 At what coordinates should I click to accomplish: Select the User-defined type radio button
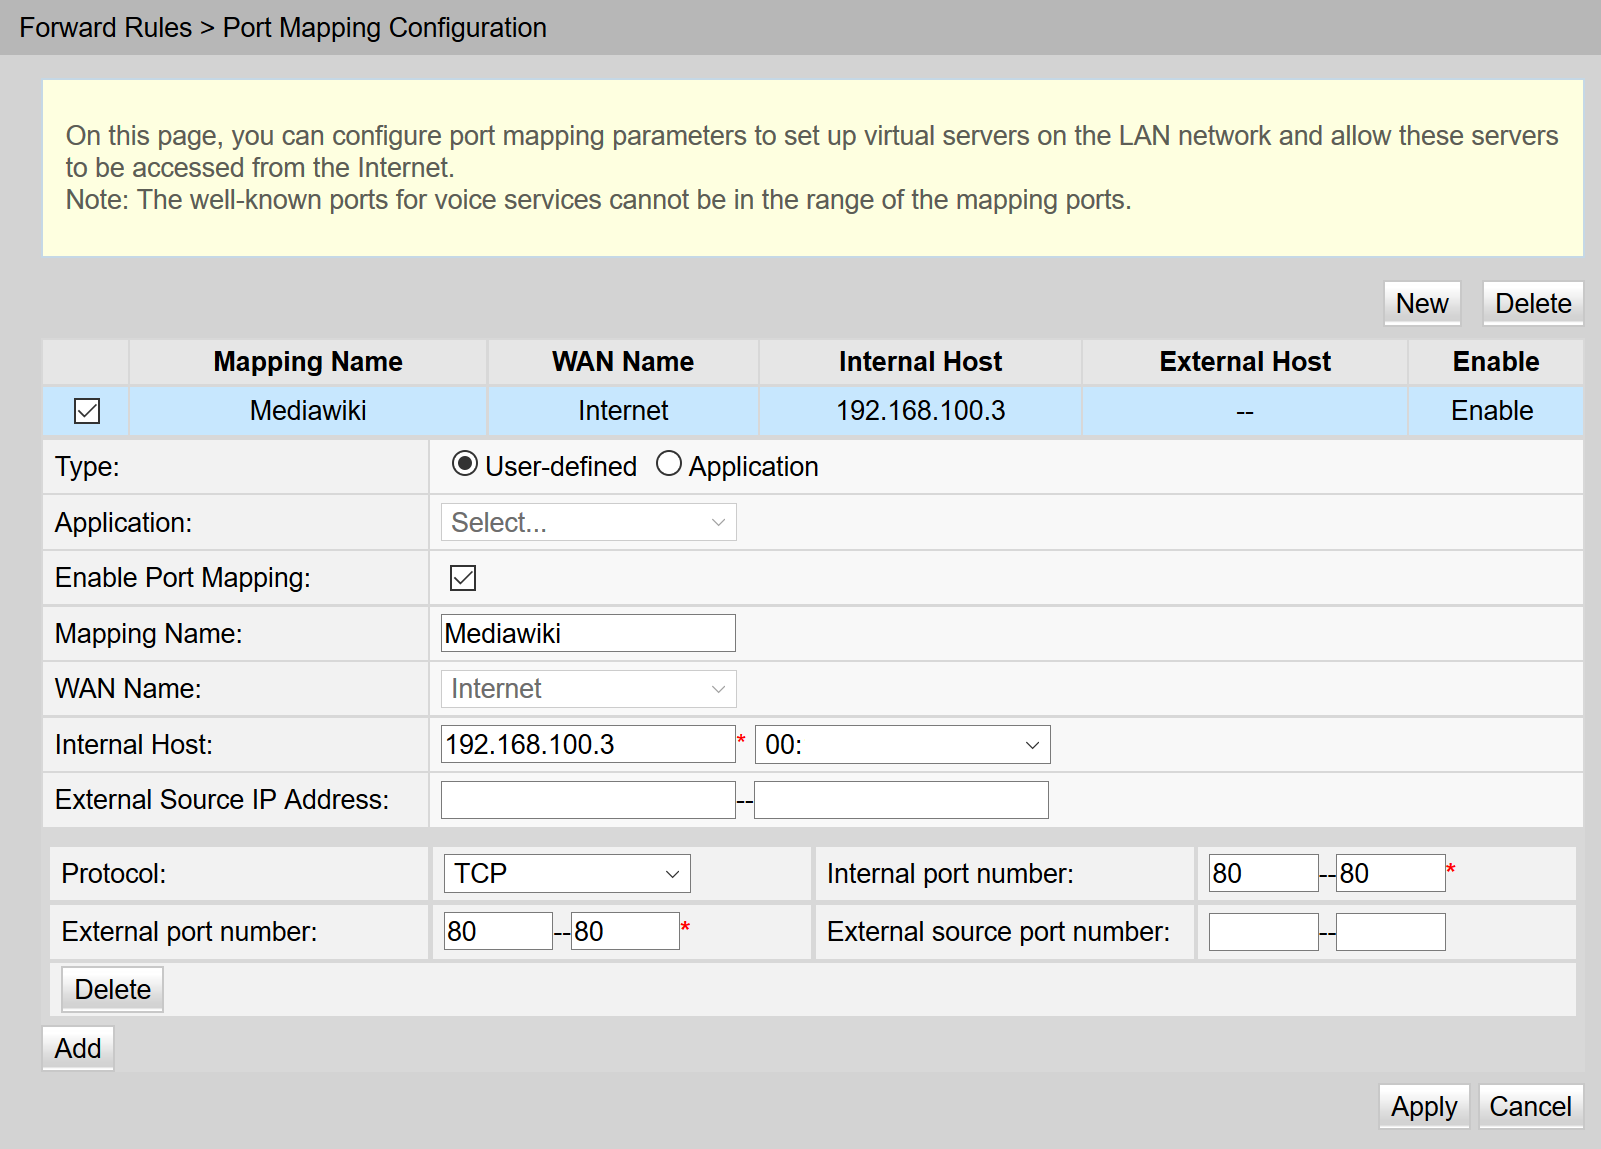(464, 464)
